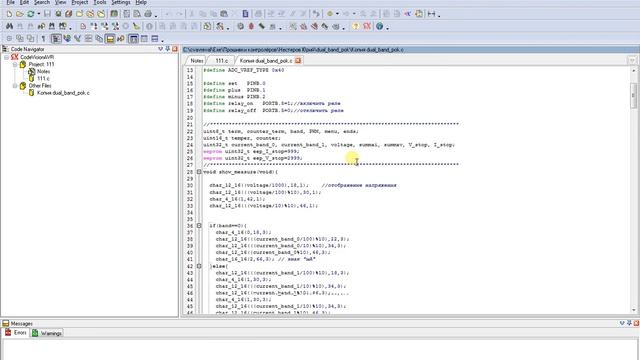Switch to the 111.c editor tab

222,60
